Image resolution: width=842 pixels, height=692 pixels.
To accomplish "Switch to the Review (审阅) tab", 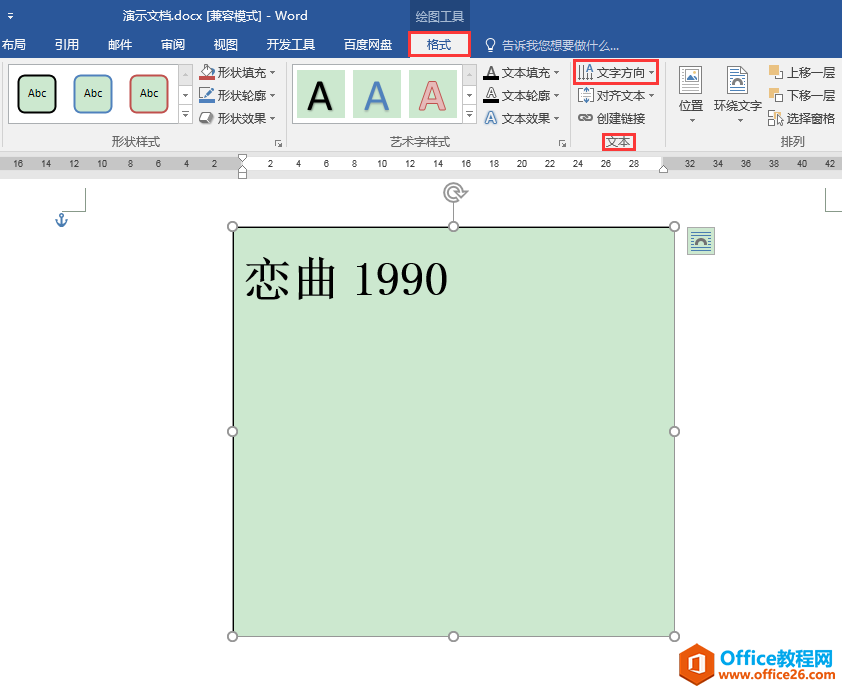I will point(173,45).
